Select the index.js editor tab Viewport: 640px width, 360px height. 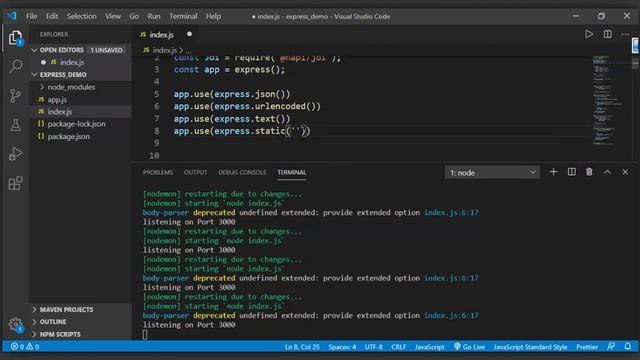pos(162,35)
